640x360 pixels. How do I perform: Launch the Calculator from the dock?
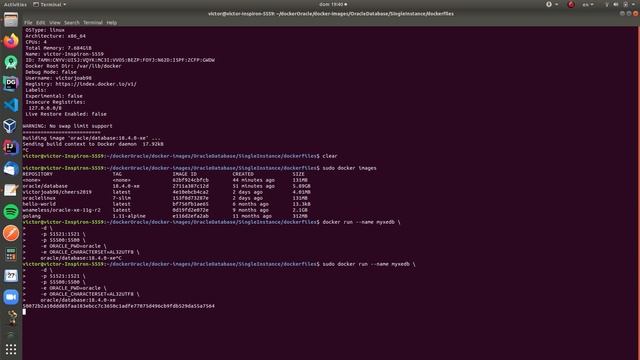tap(11, 254)
